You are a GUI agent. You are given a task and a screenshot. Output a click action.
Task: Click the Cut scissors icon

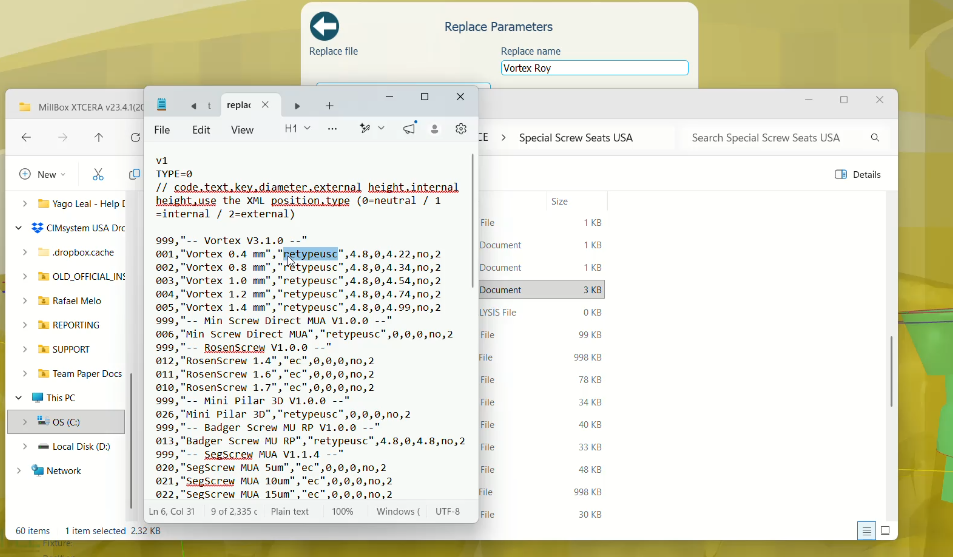[98, 175]
